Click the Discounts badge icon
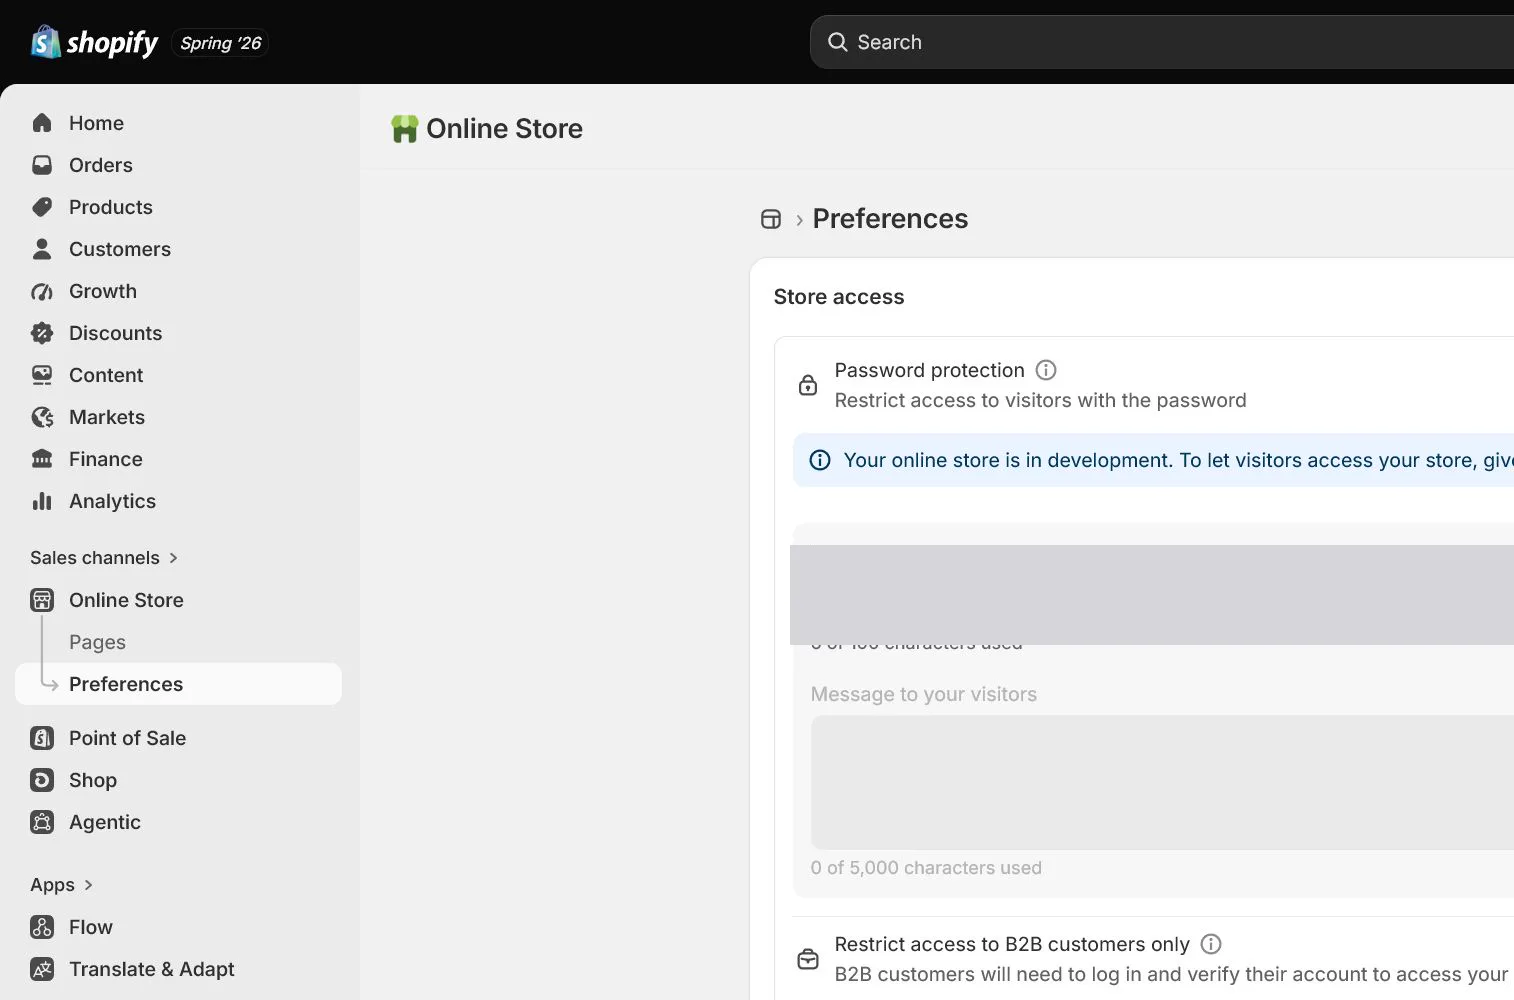The width and height of the screenshot is (1514, 1000). click(42, 333)
